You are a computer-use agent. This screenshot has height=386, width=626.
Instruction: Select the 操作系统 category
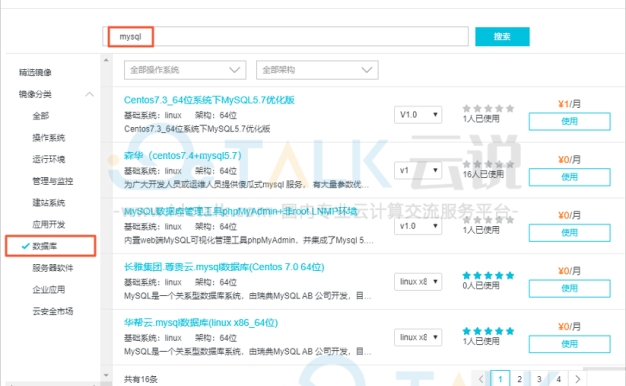pyautogui.click(x=48, y=138)
